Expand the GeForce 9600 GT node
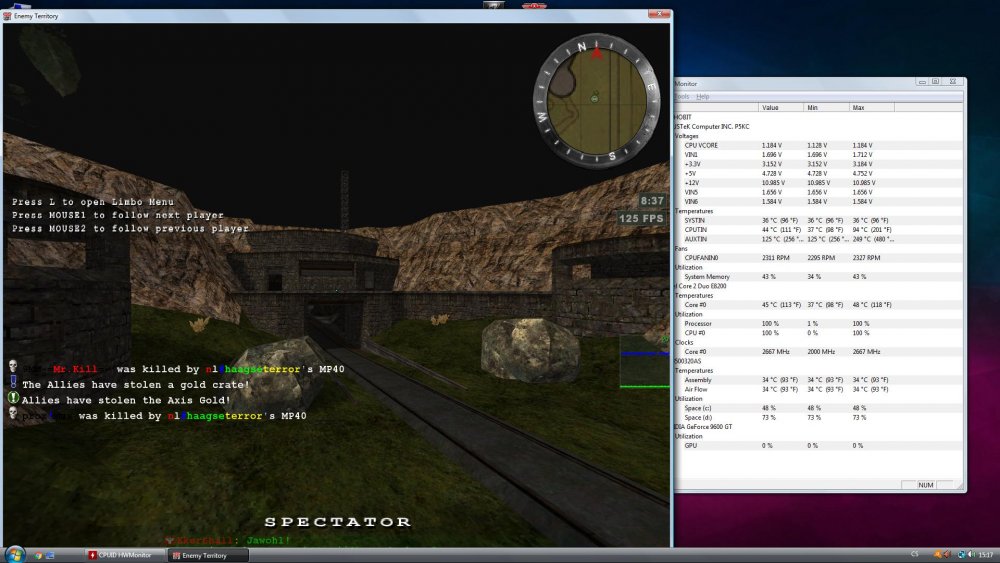1000x563 pixels. coord(704,427)
